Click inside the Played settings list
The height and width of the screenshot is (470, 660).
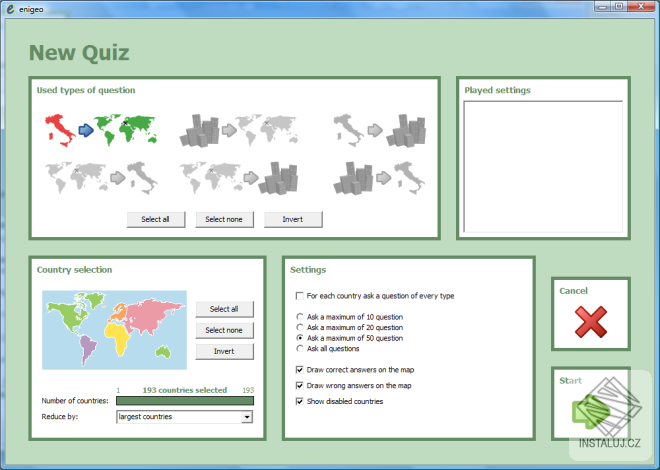tap(543, 166)
